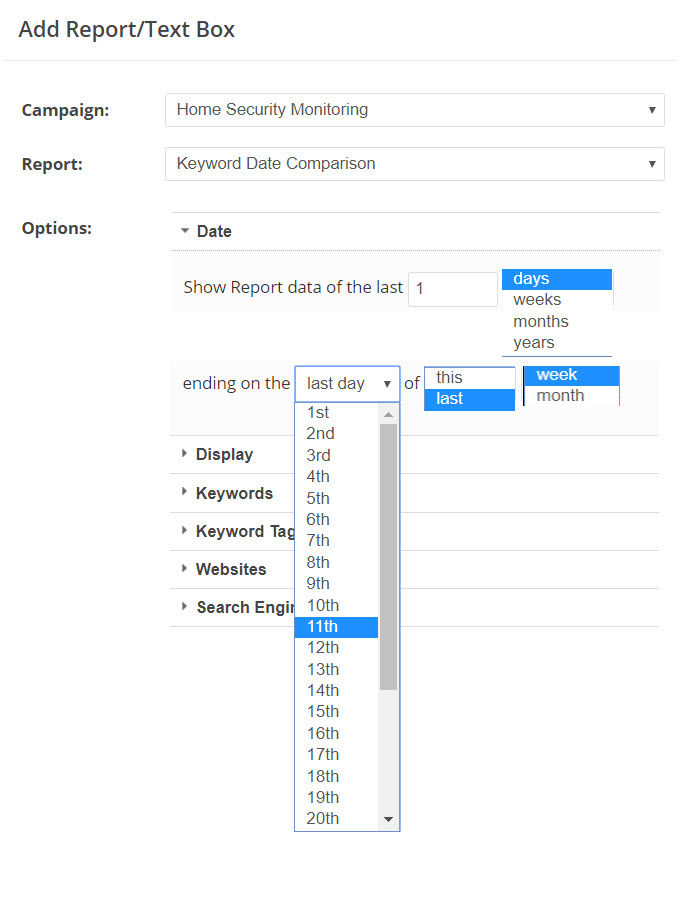Choose 'month' in the week/month list
This screenshot has width=685, height=900.
coord(561,396)
